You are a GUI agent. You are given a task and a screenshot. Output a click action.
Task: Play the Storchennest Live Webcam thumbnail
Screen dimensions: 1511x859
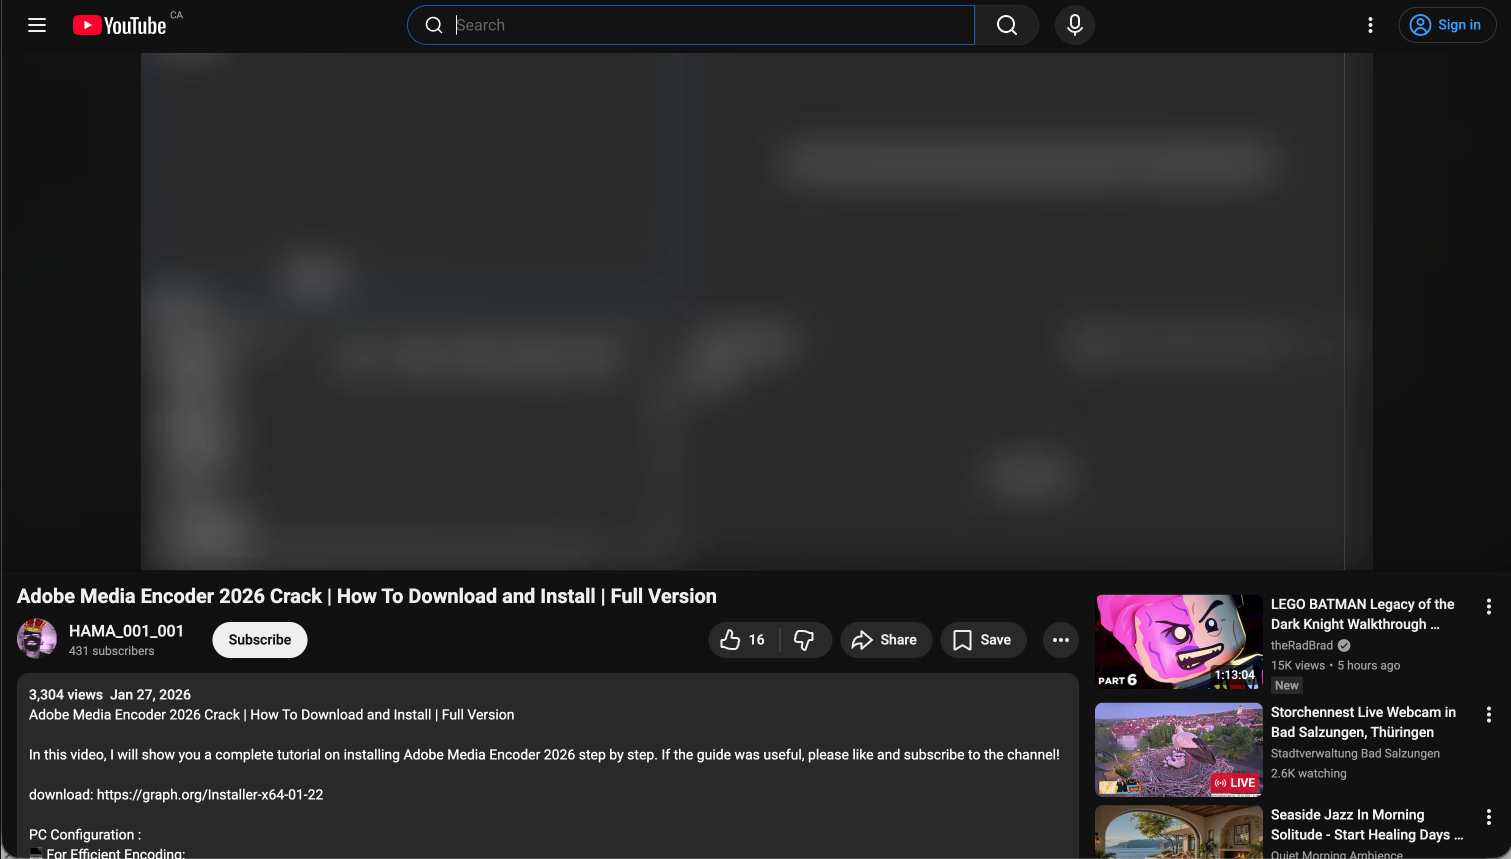pyautogui.click(x=1179, y=750)
